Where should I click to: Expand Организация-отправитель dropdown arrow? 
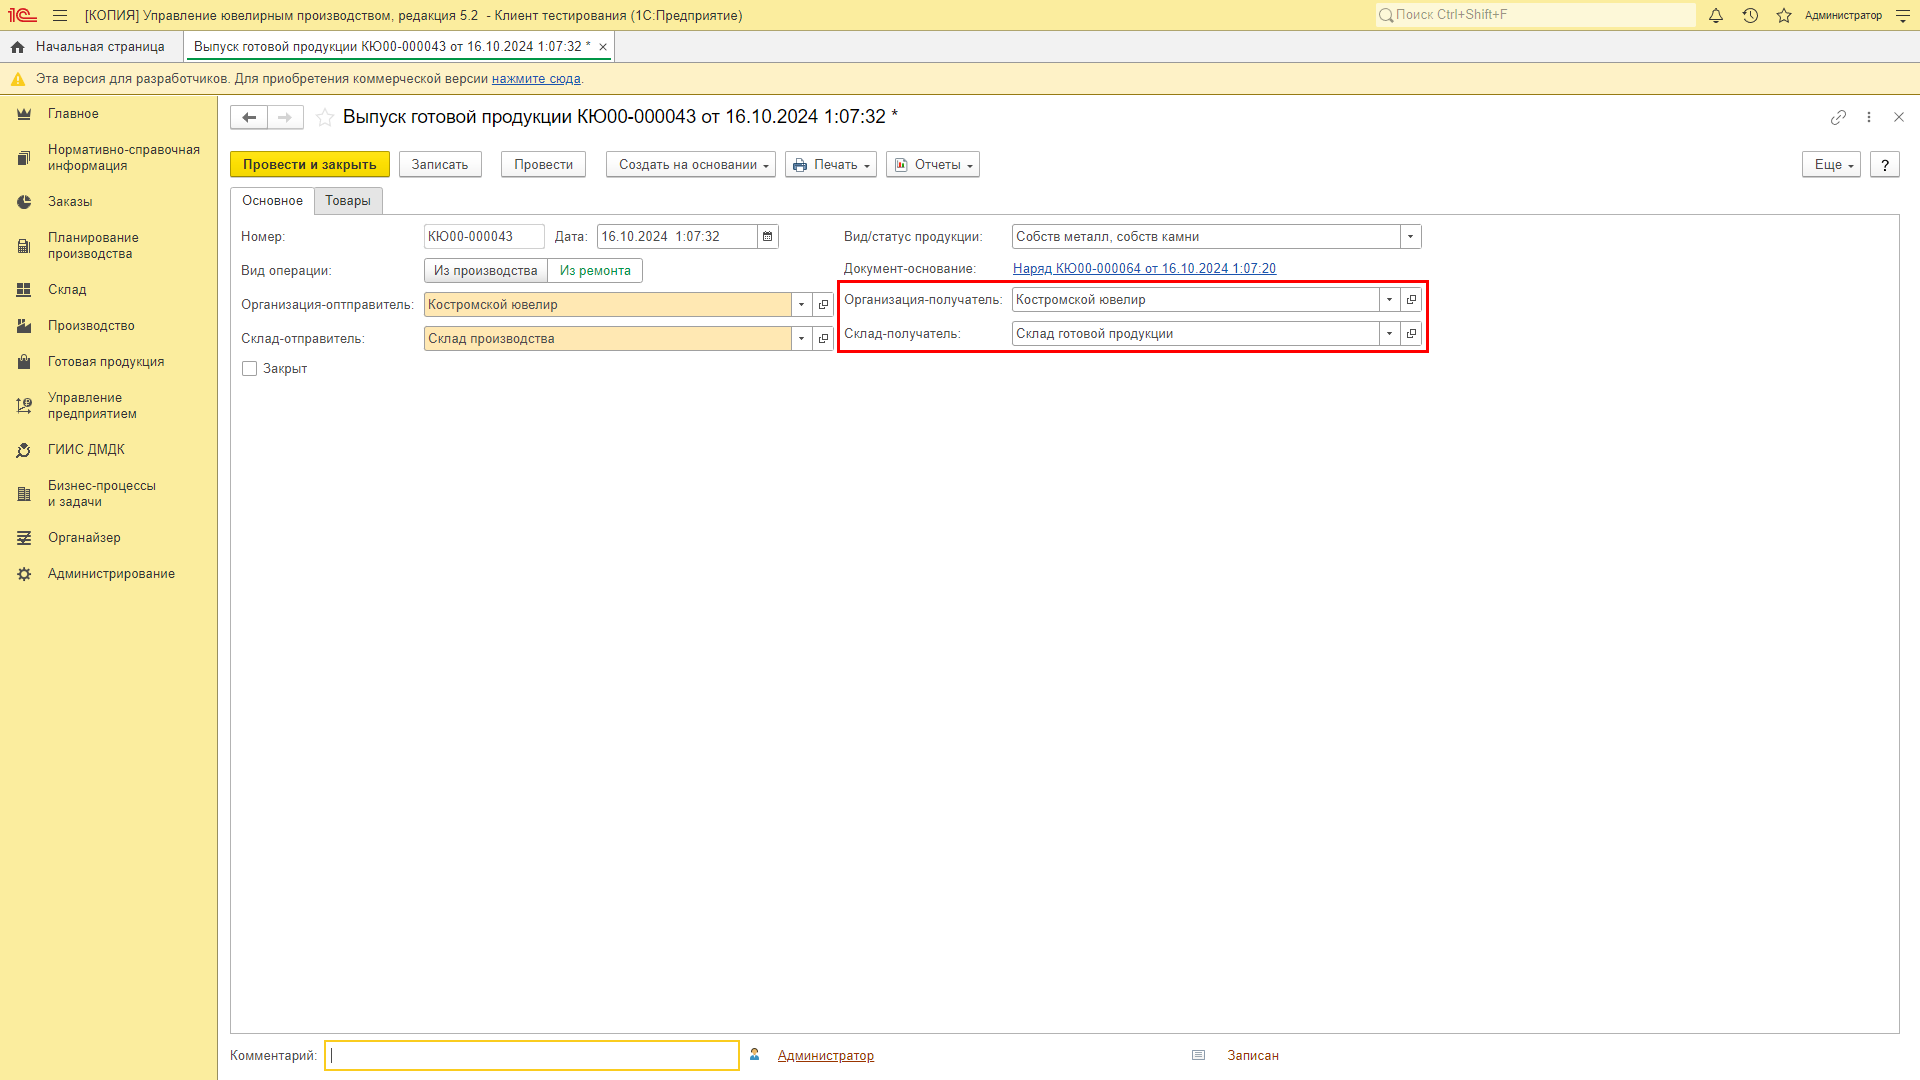click(x=801, y=305)
